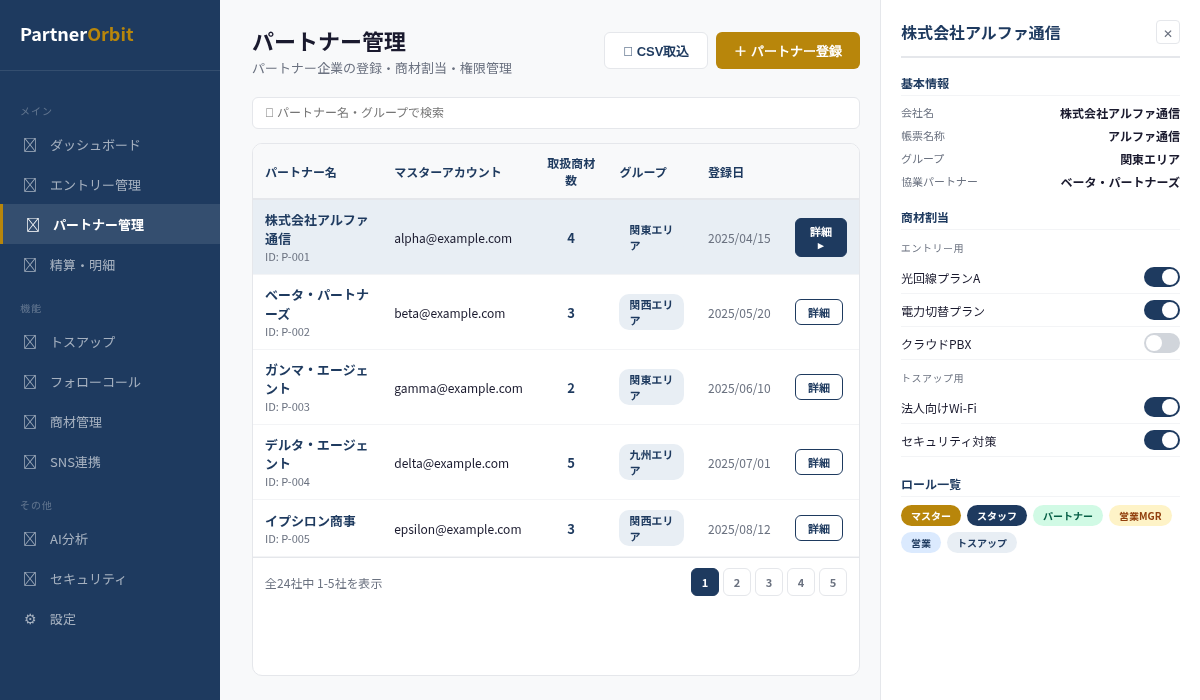Open 設定 via the gear icon
Viewport: 1200px width, 700px height.
coord(30,619)
